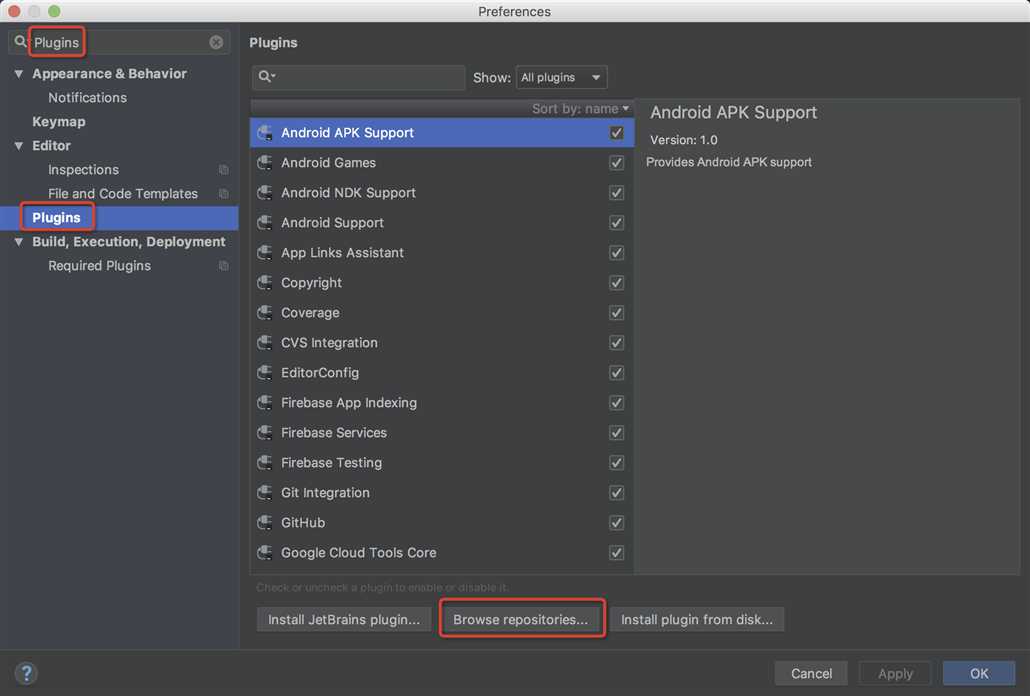Screen dimensions: 1030x696
Task: Select the EditorConfig plugin row
Action: (441, 372)
